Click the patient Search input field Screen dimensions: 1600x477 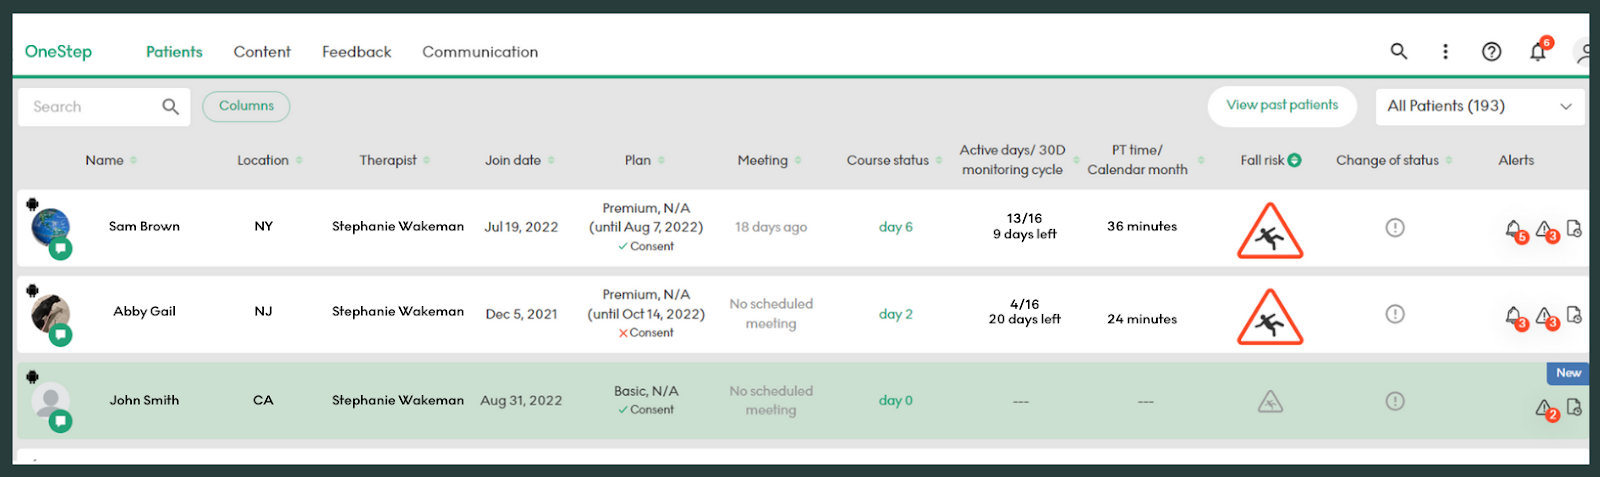(x=90, y=107)
